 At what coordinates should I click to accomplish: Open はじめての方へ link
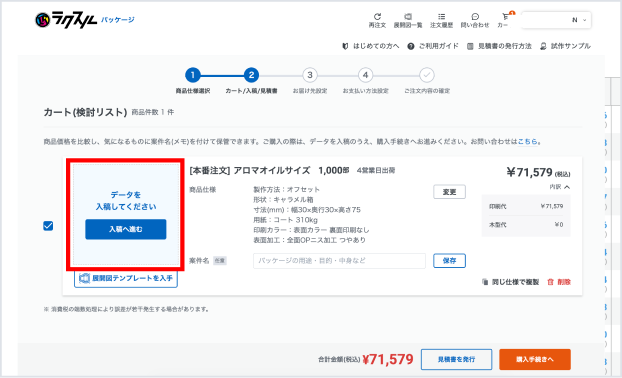(371, 46)
